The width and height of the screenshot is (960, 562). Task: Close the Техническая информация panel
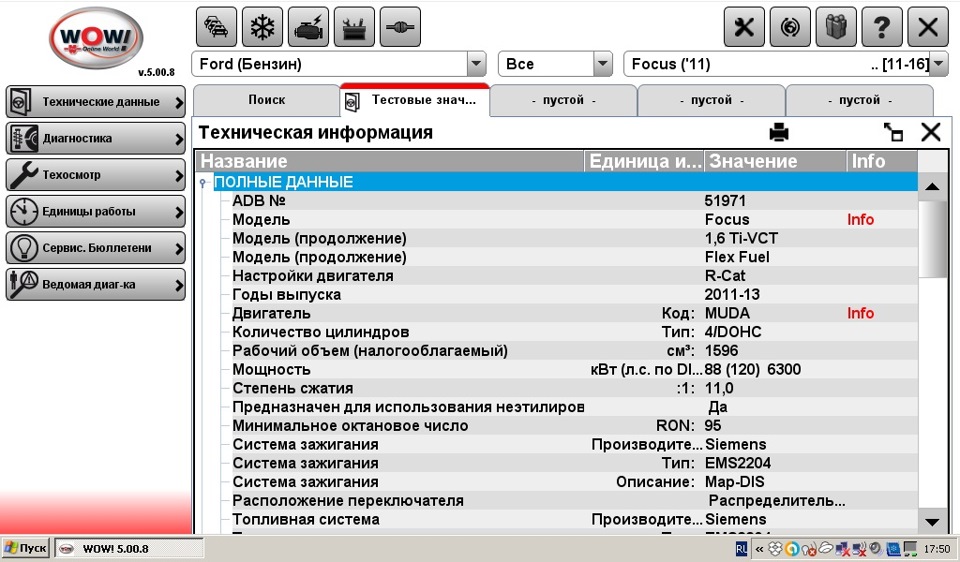coord(931,132)
